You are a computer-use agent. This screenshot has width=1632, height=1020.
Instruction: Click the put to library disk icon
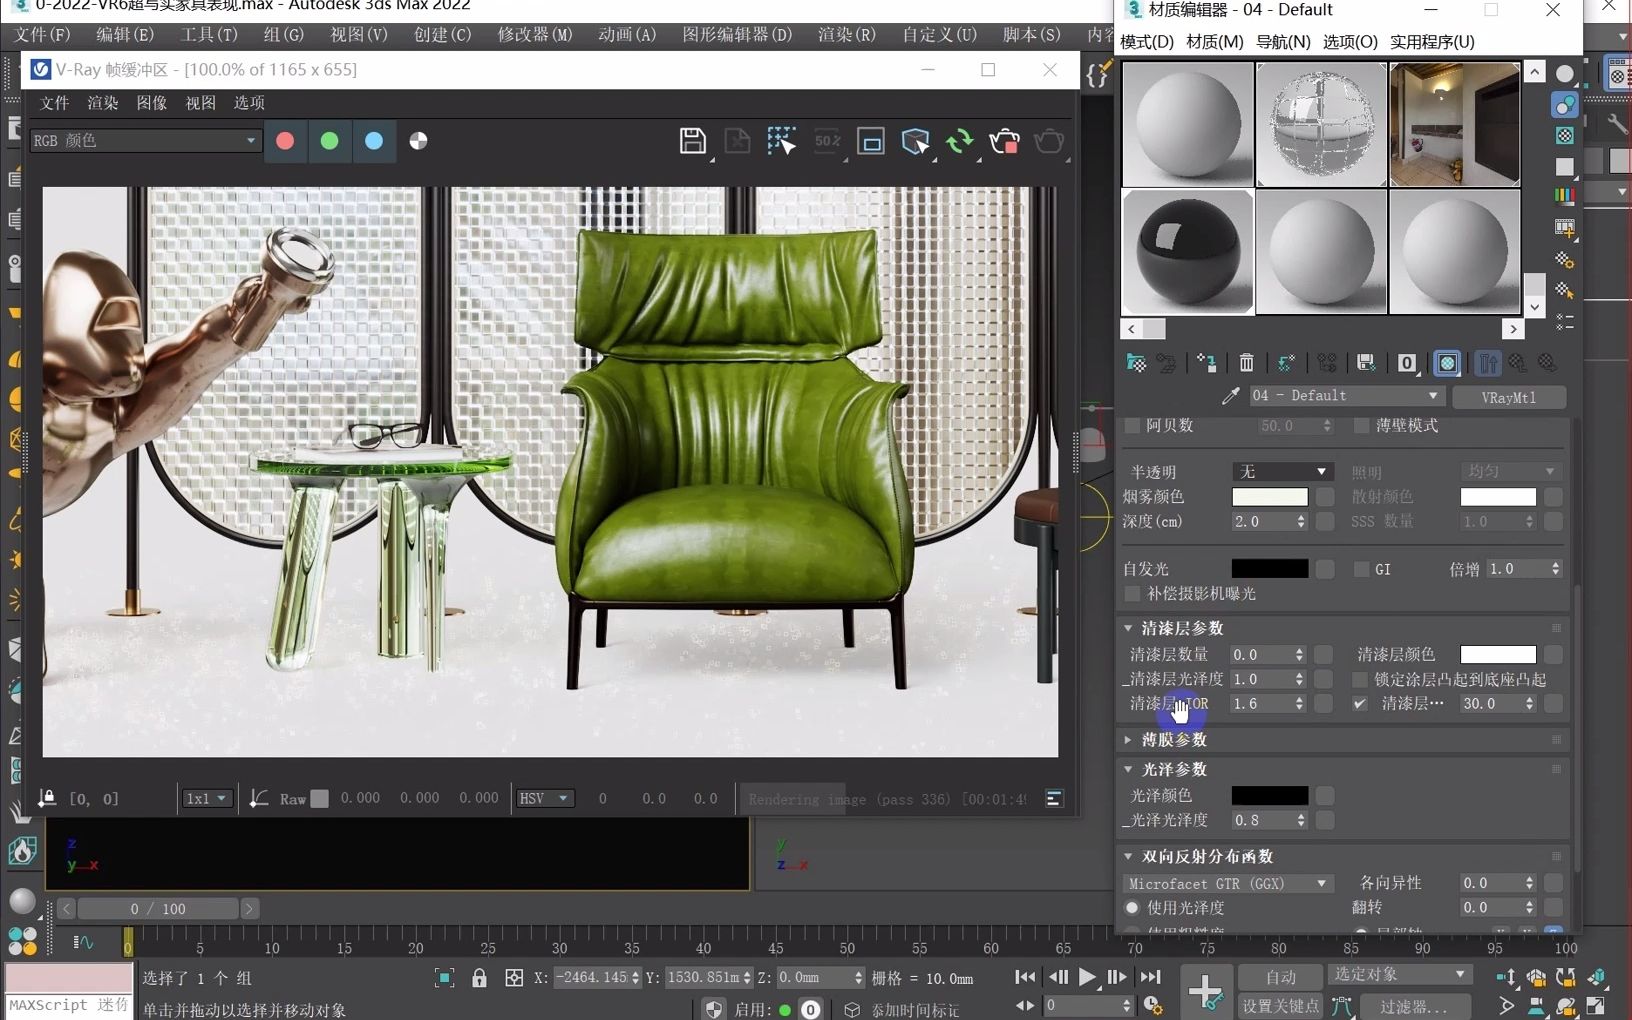click(1366, 363)
